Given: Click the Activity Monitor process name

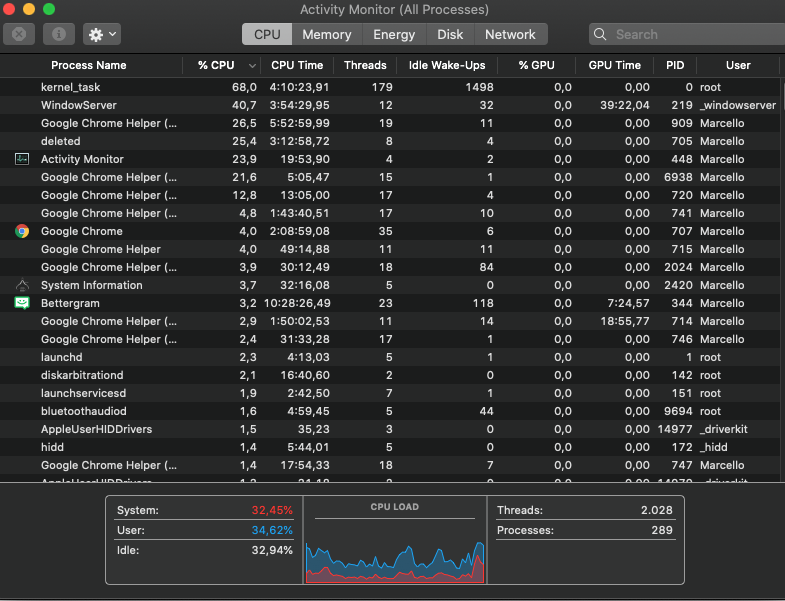Looking at the screenshot, I should pos(82,159).
